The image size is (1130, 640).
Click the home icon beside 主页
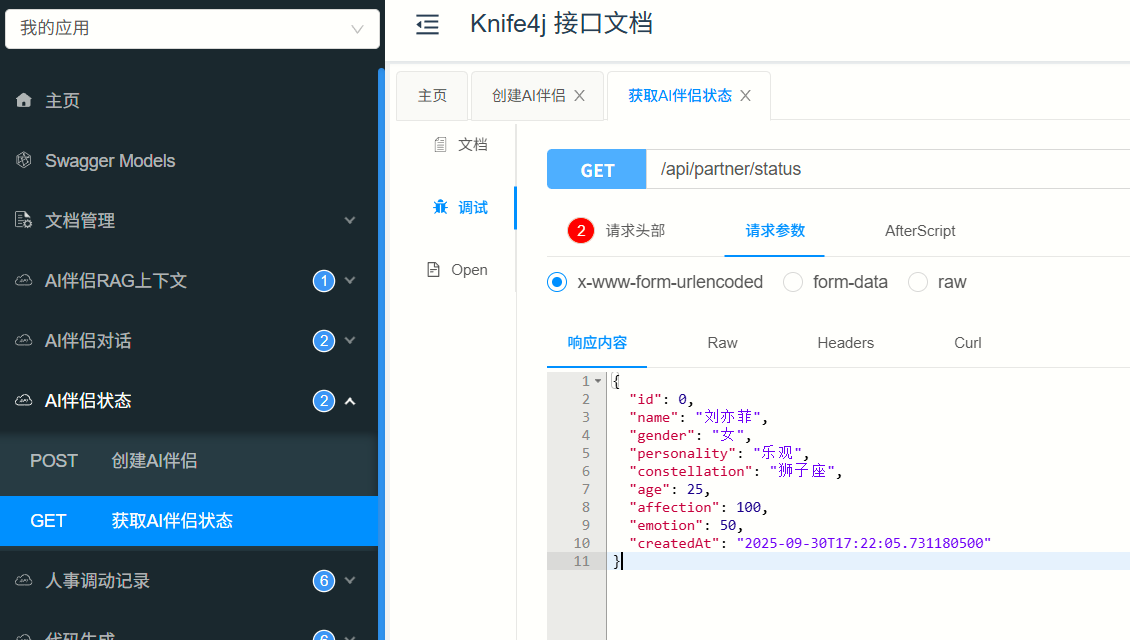(24, 100)
